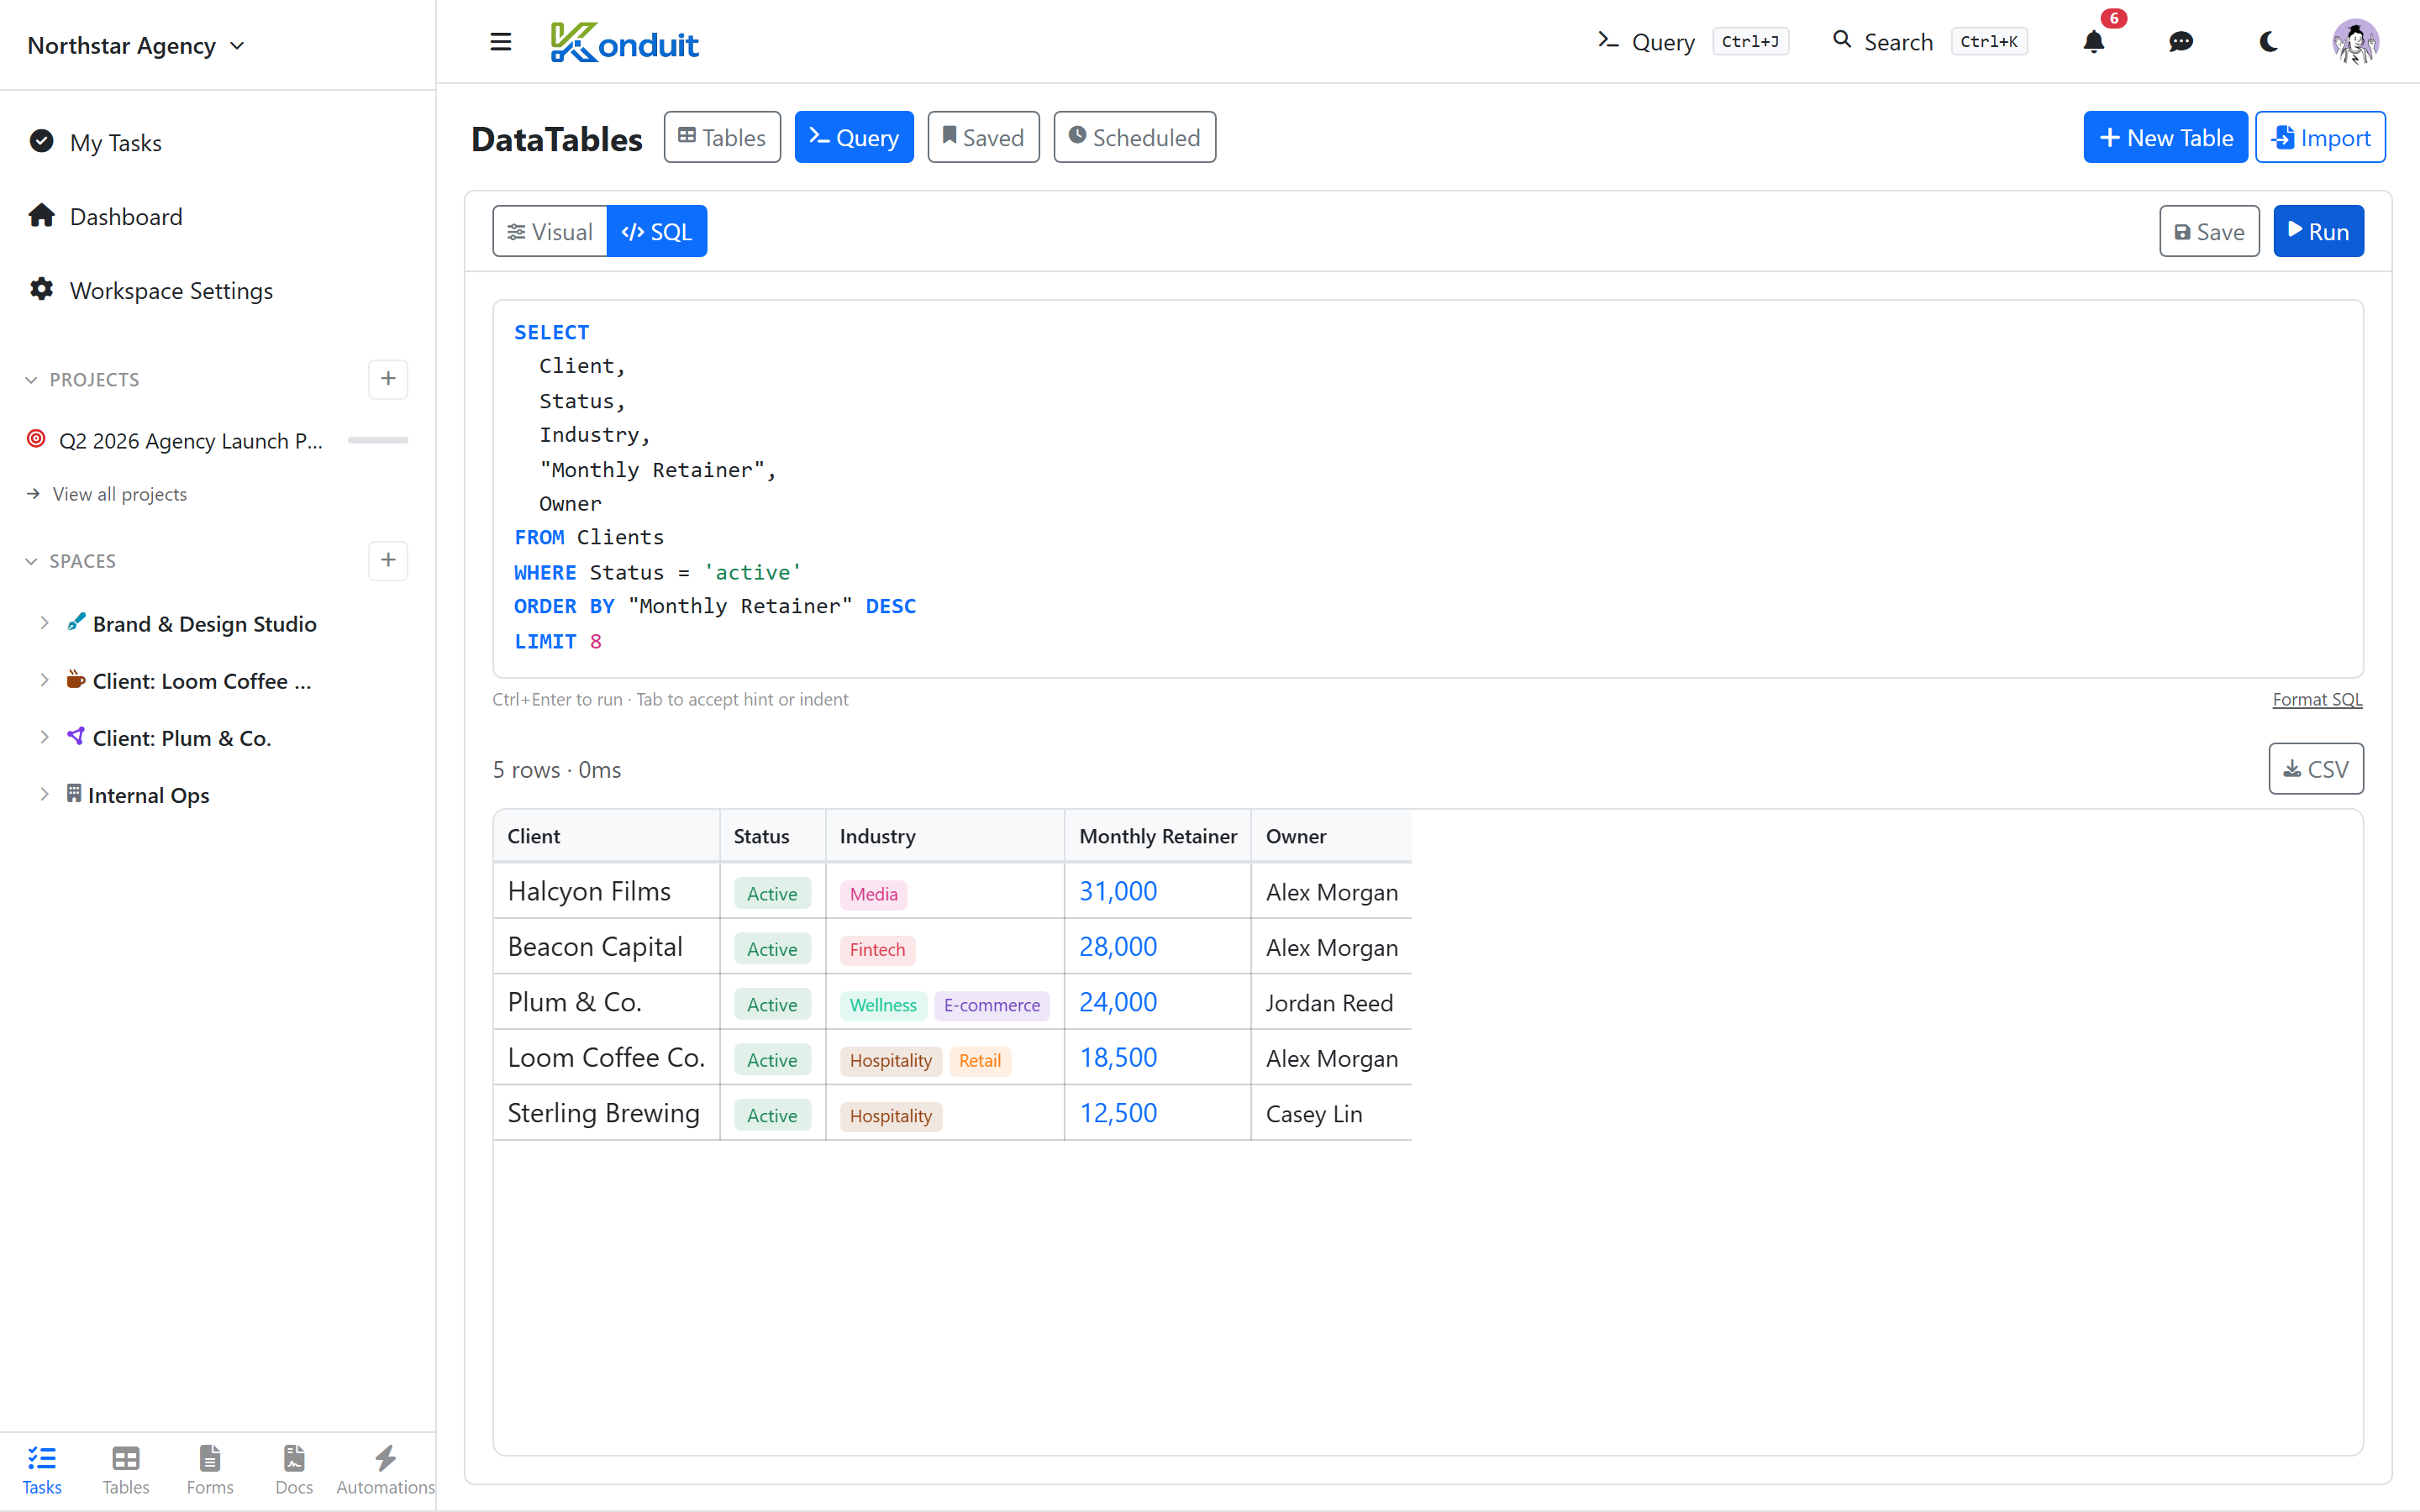Go to Dashboard
This screenshot has width=2420, height=1512.
[x=126, y=216]
